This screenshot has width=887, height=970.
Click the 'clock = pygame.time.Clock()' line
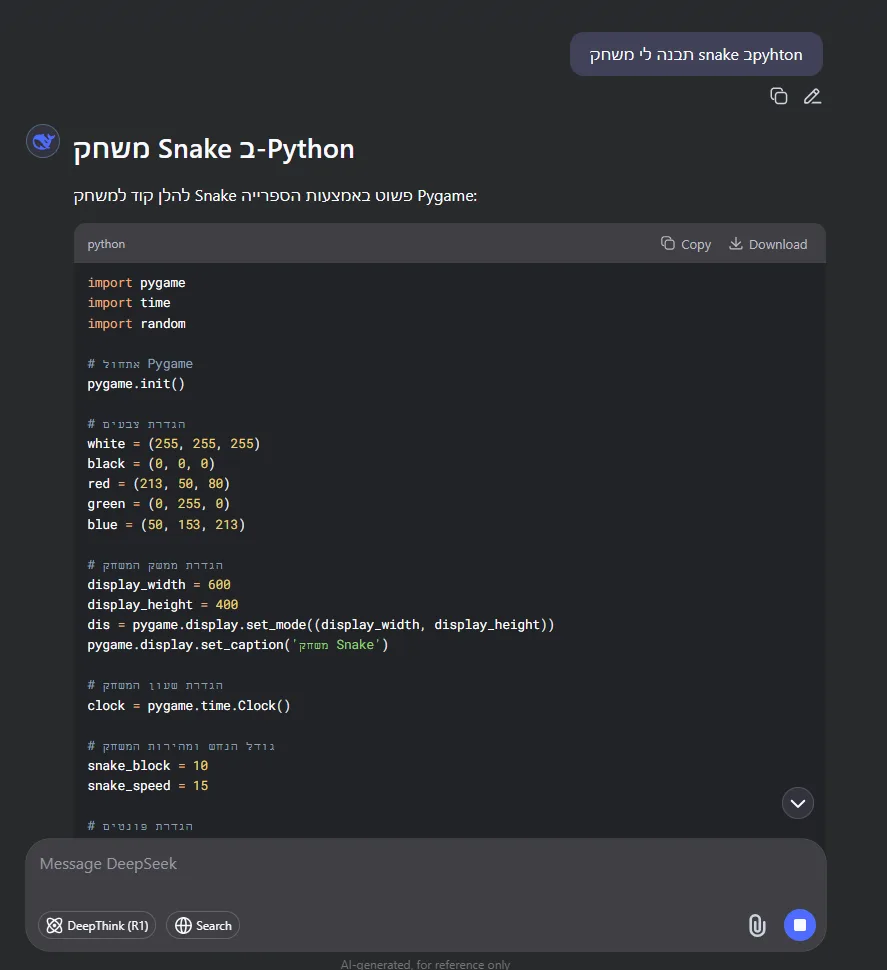pyautogui.click(x=189, y=706)
